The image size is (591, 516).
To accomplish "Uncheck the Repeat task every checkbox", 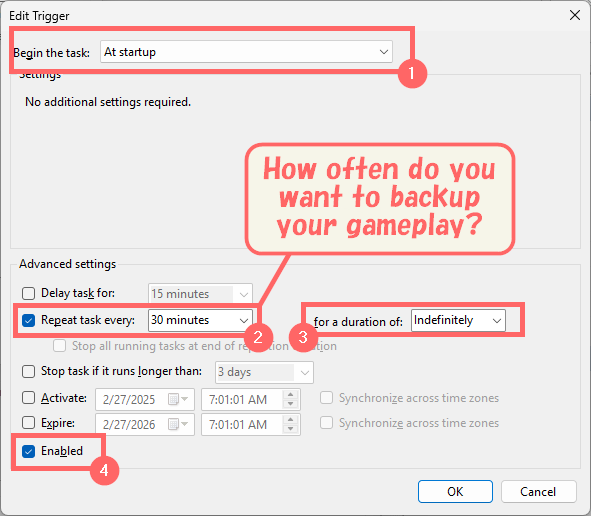I will (x=28, y=320).
